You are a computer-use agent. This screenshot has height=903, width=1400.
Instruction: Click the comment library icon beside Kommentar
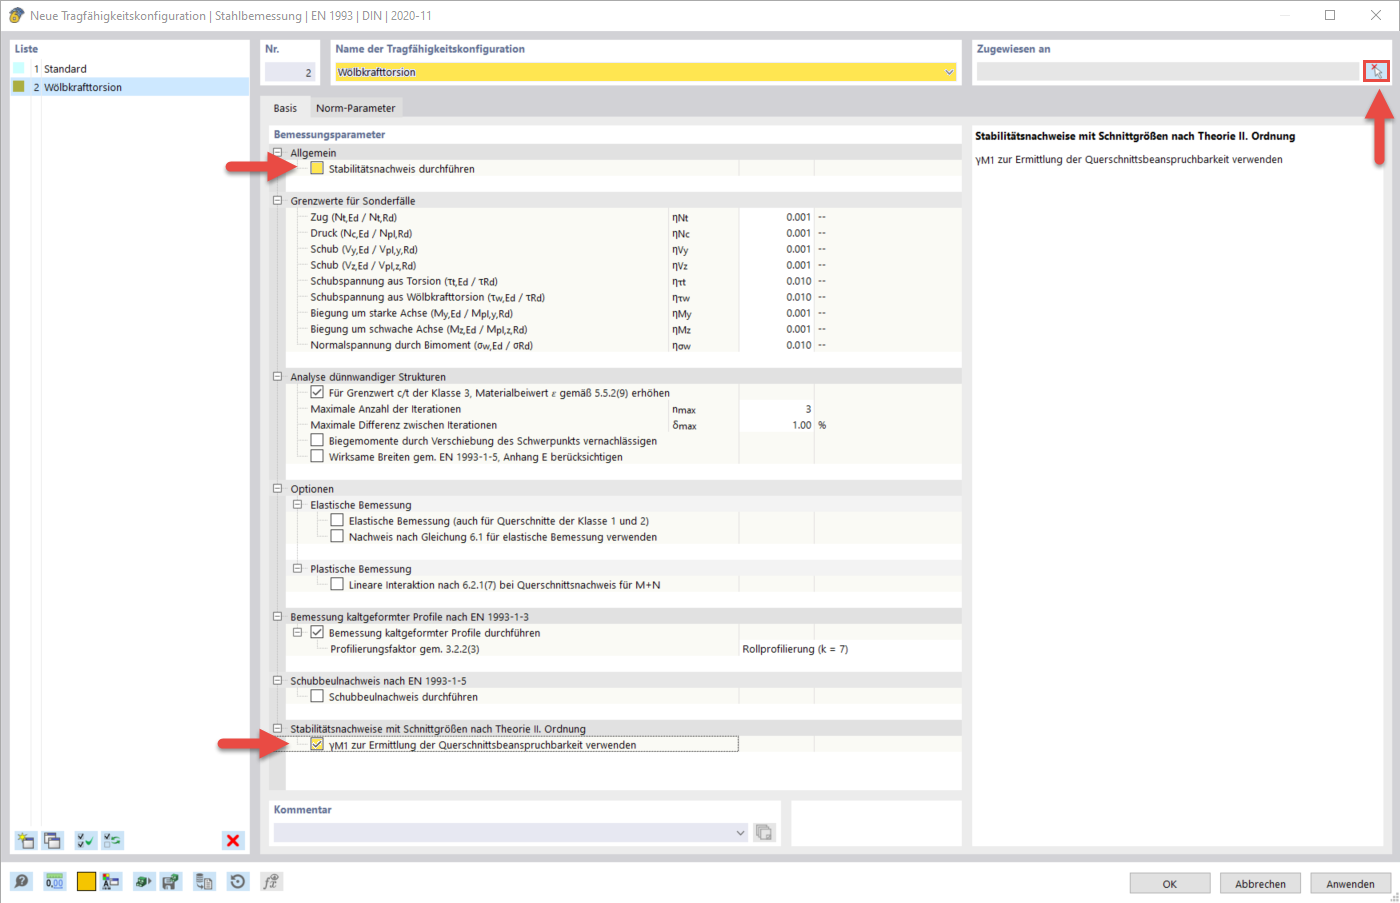tap(764, 832)
